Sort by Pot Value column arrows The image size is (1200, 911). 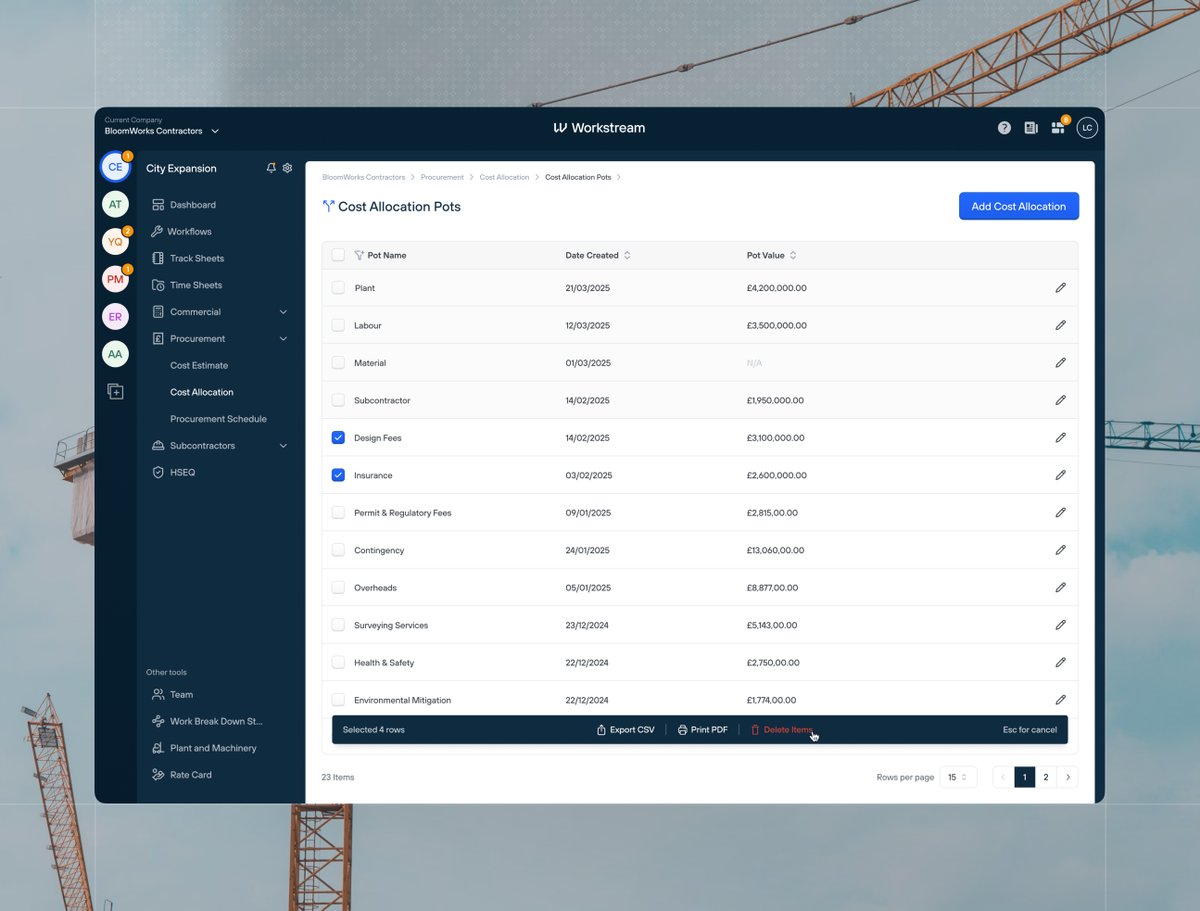pos(793,255)
